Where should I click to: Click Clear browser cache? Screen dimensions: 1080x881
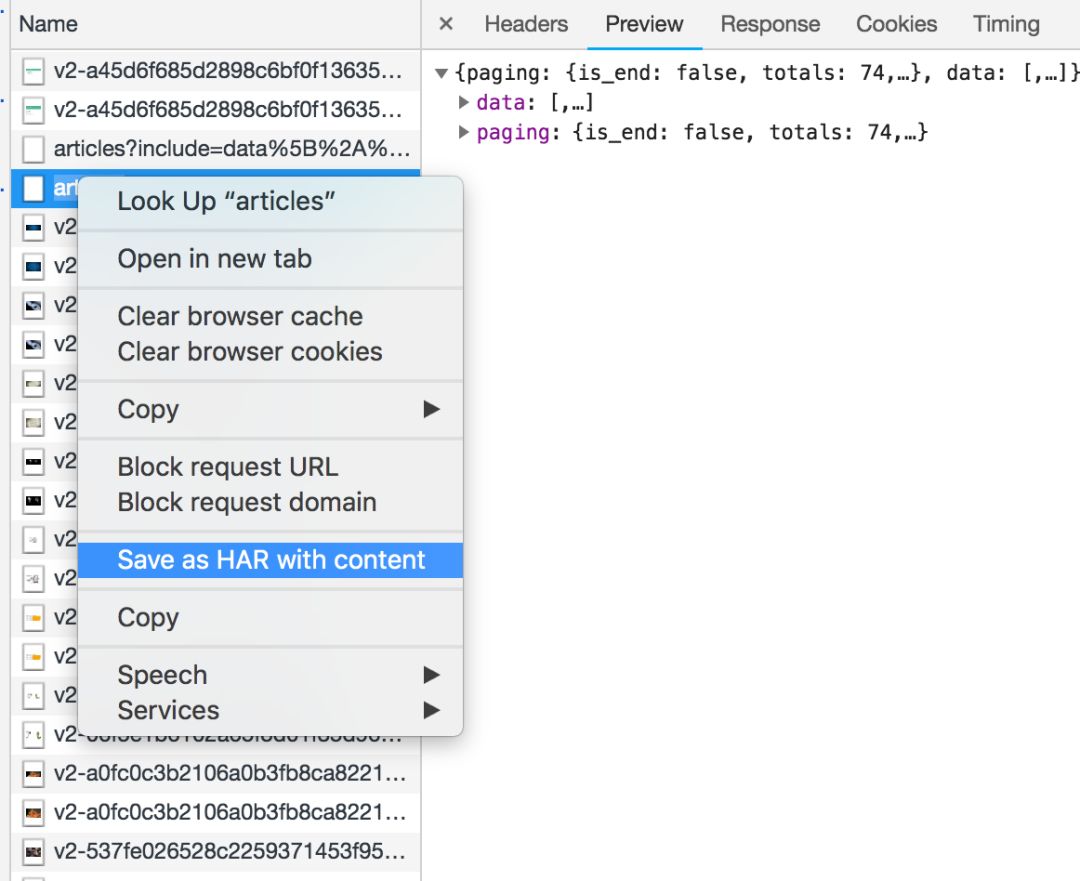click(x=240, y=316)
